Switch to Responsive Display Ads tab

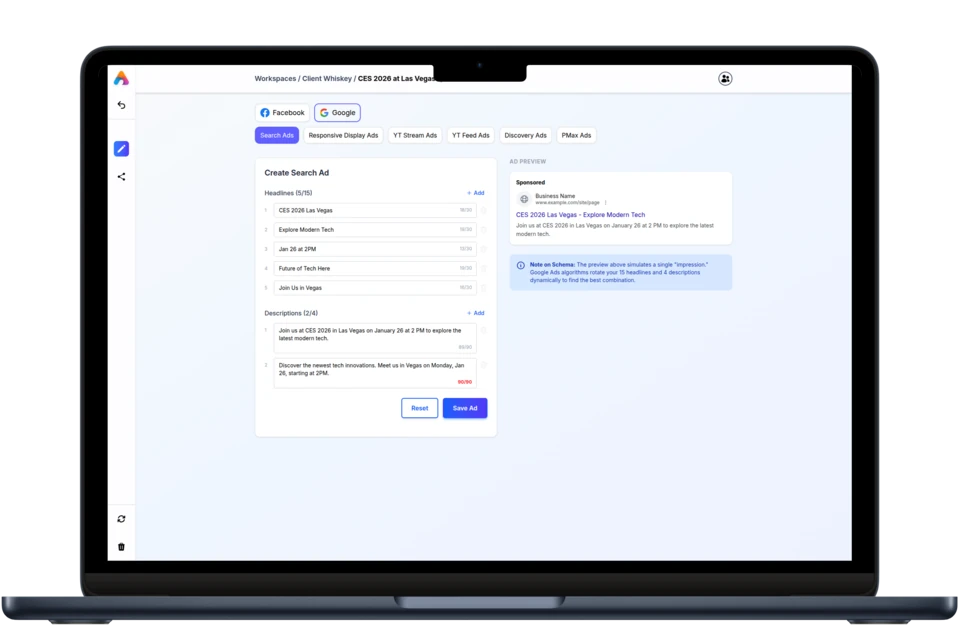tap(343, 135)
